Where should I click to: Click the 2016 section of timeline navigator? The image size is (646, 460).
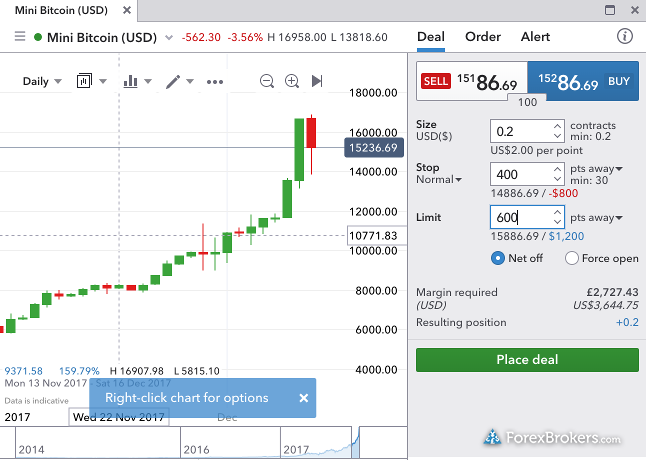230,443
